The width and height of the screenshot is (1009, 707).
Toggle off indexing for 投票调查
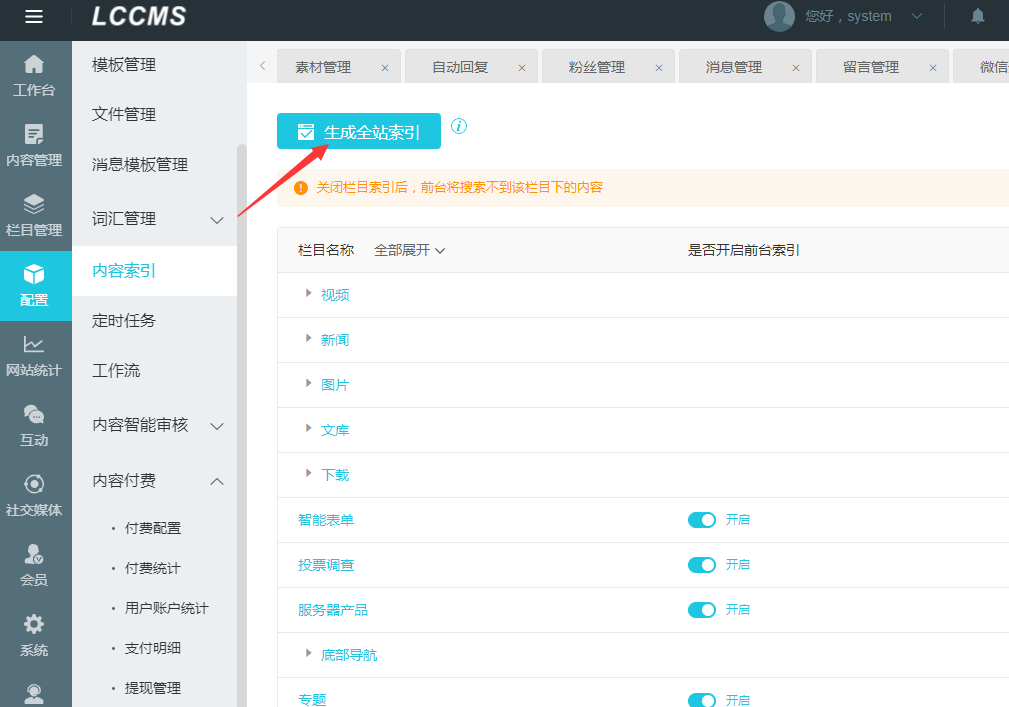pyautogui.click(x=702, y=565)
